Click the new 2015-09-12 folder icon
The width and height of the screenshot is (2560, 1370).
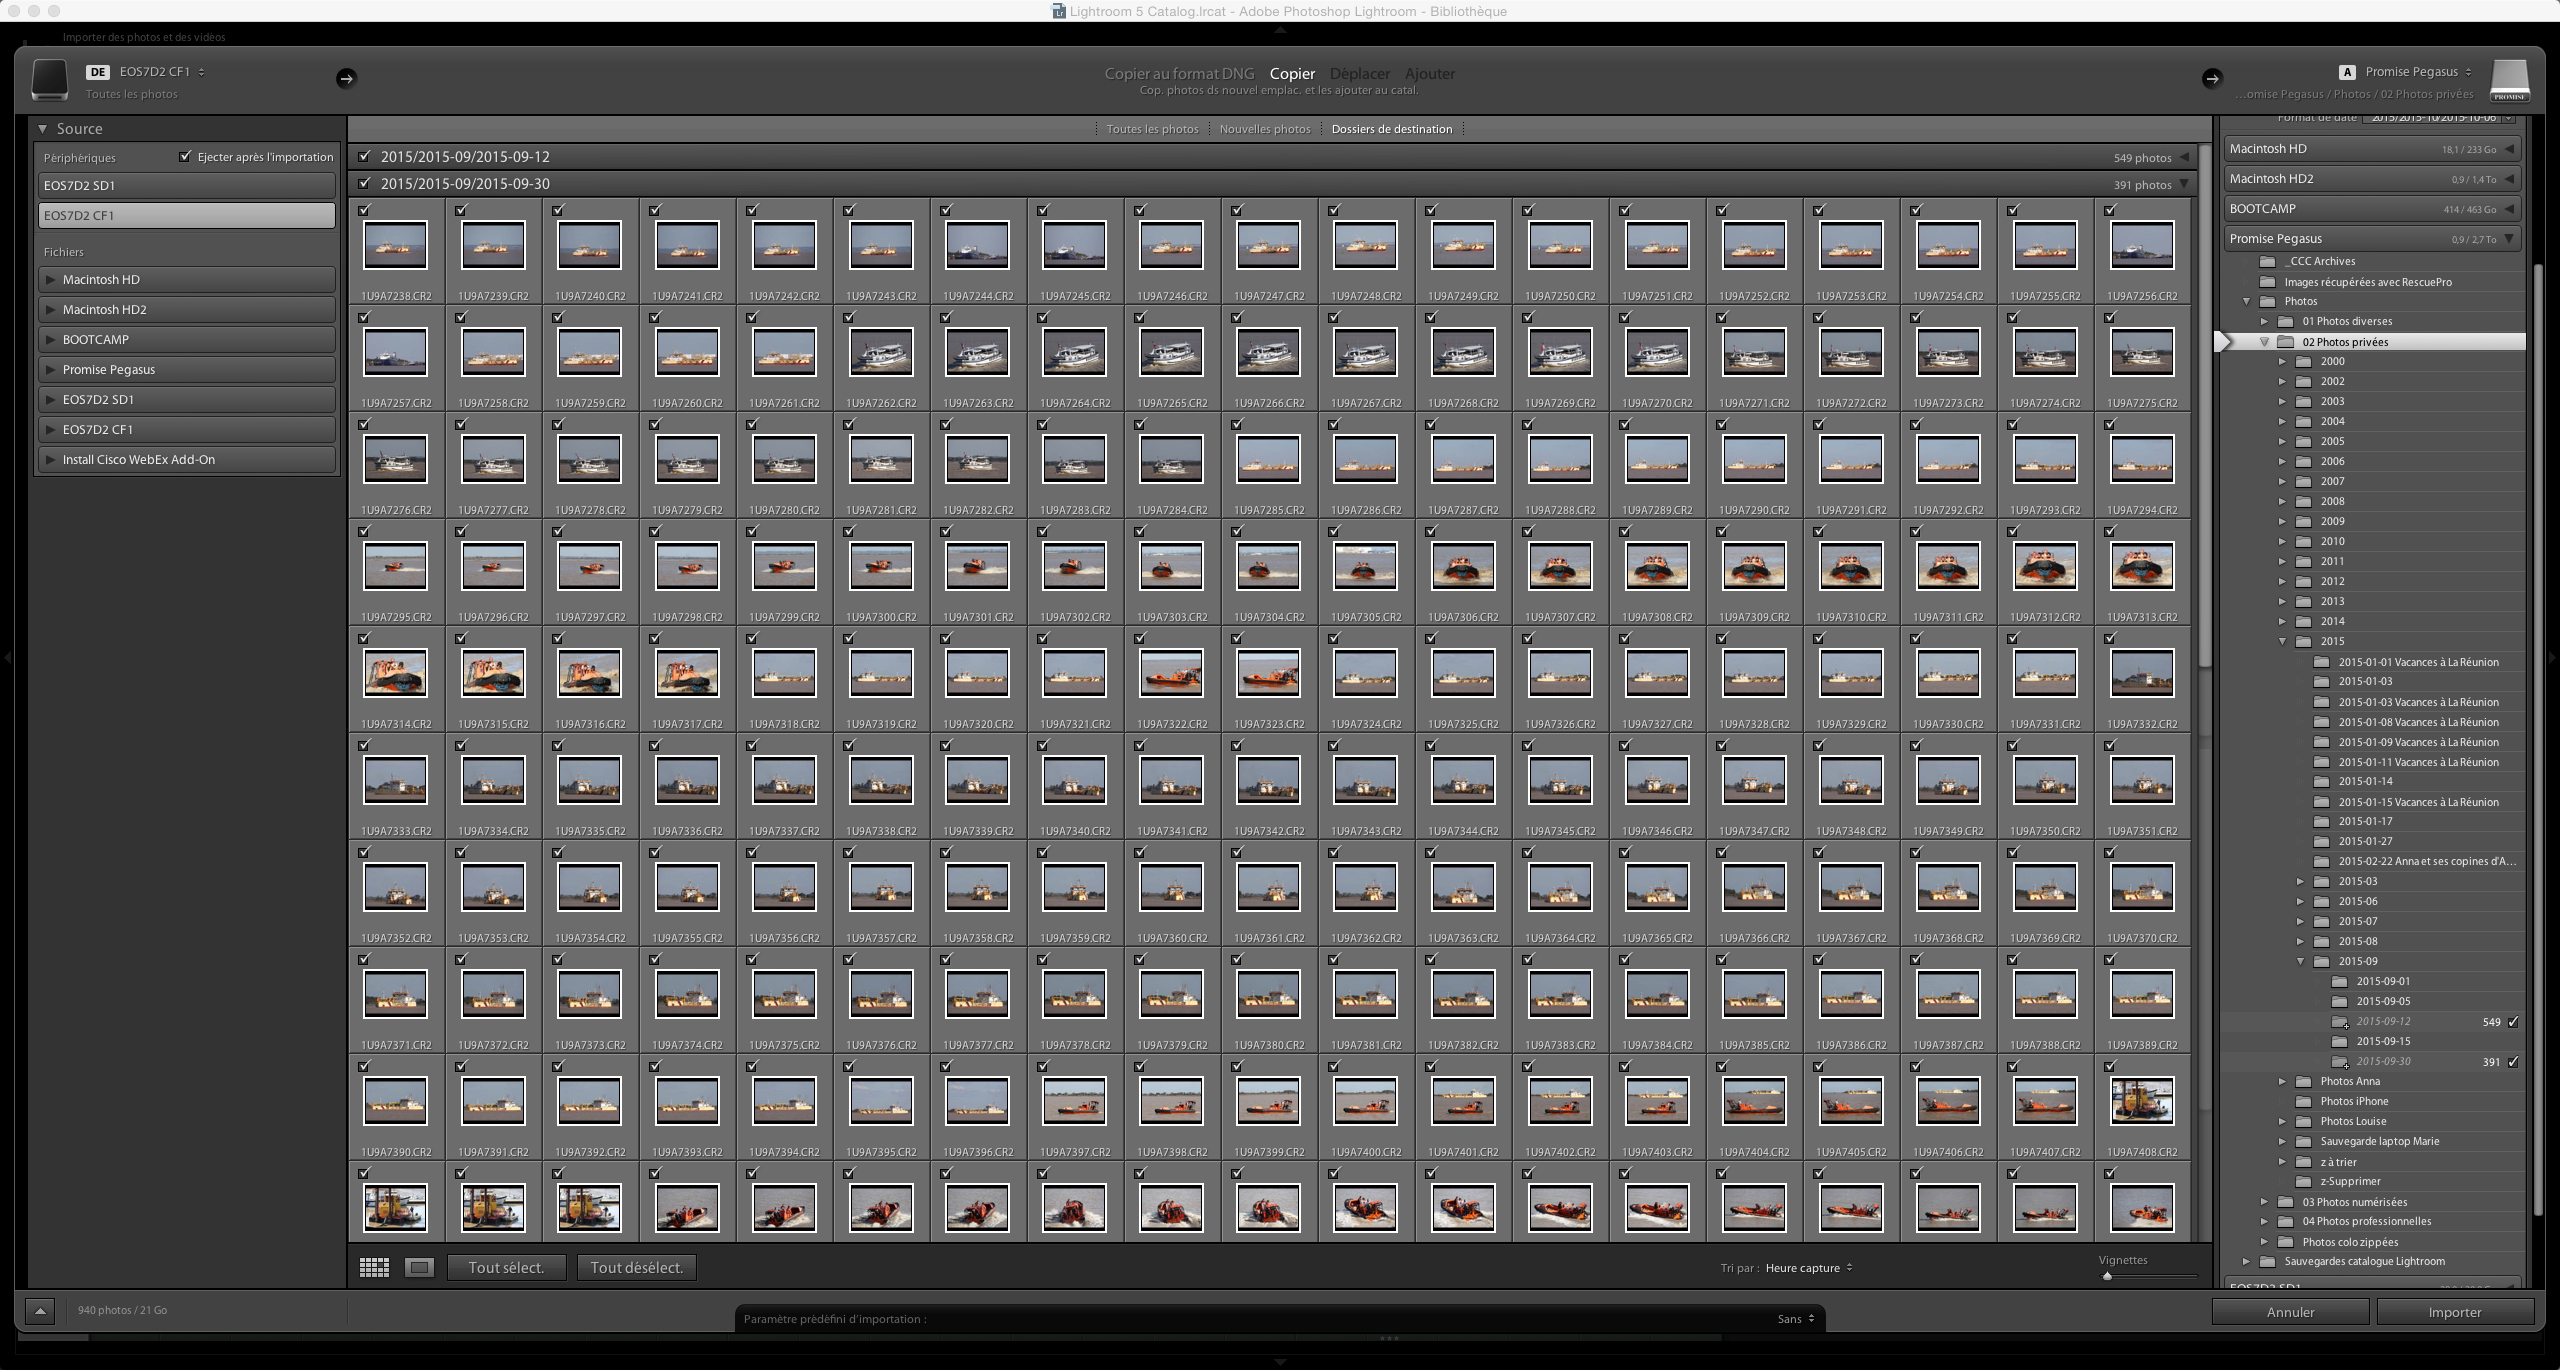tap(2340, 1022)
